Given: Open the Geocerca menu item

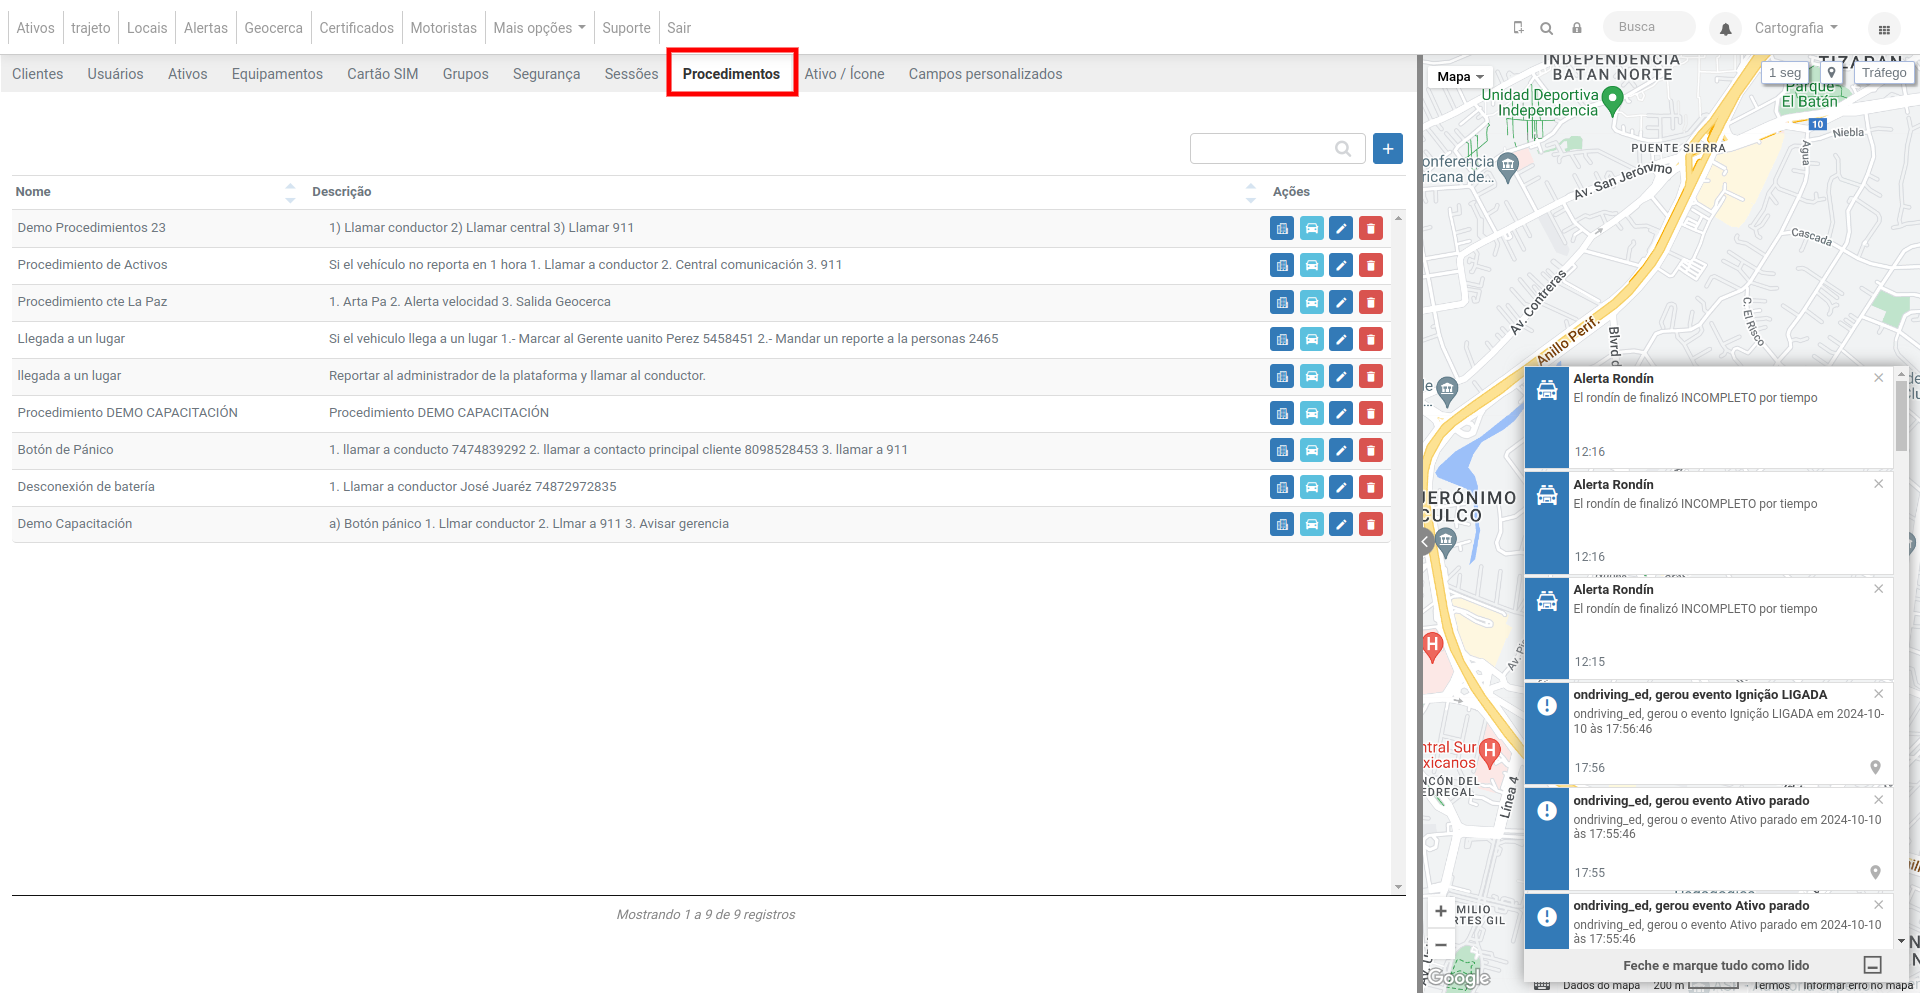Looking at the screenshot, I should point(273,28).
